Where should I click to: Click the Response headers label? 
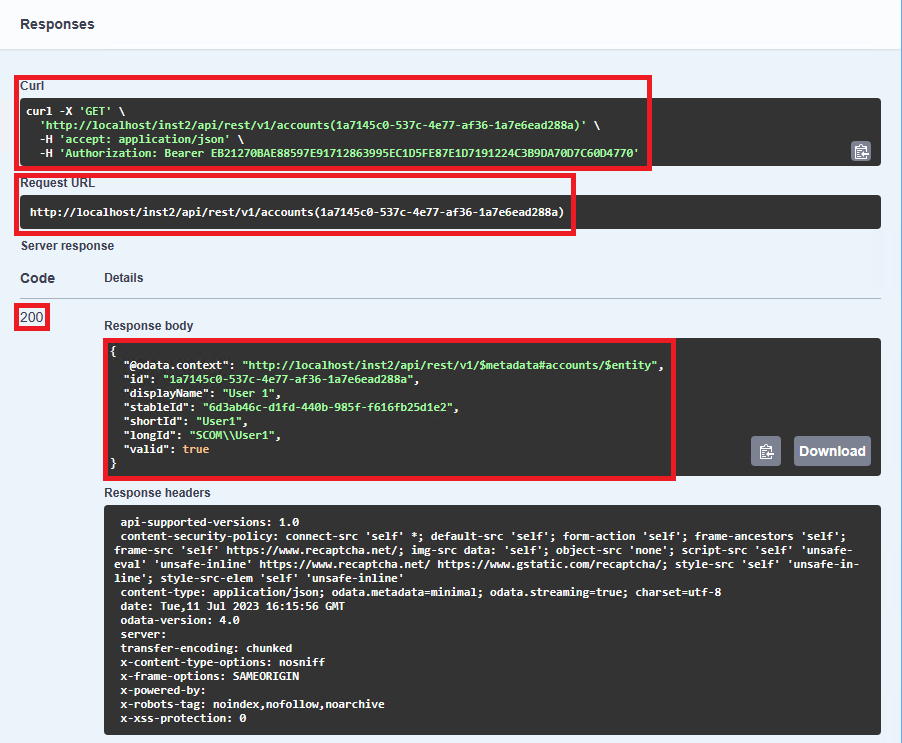157,493
